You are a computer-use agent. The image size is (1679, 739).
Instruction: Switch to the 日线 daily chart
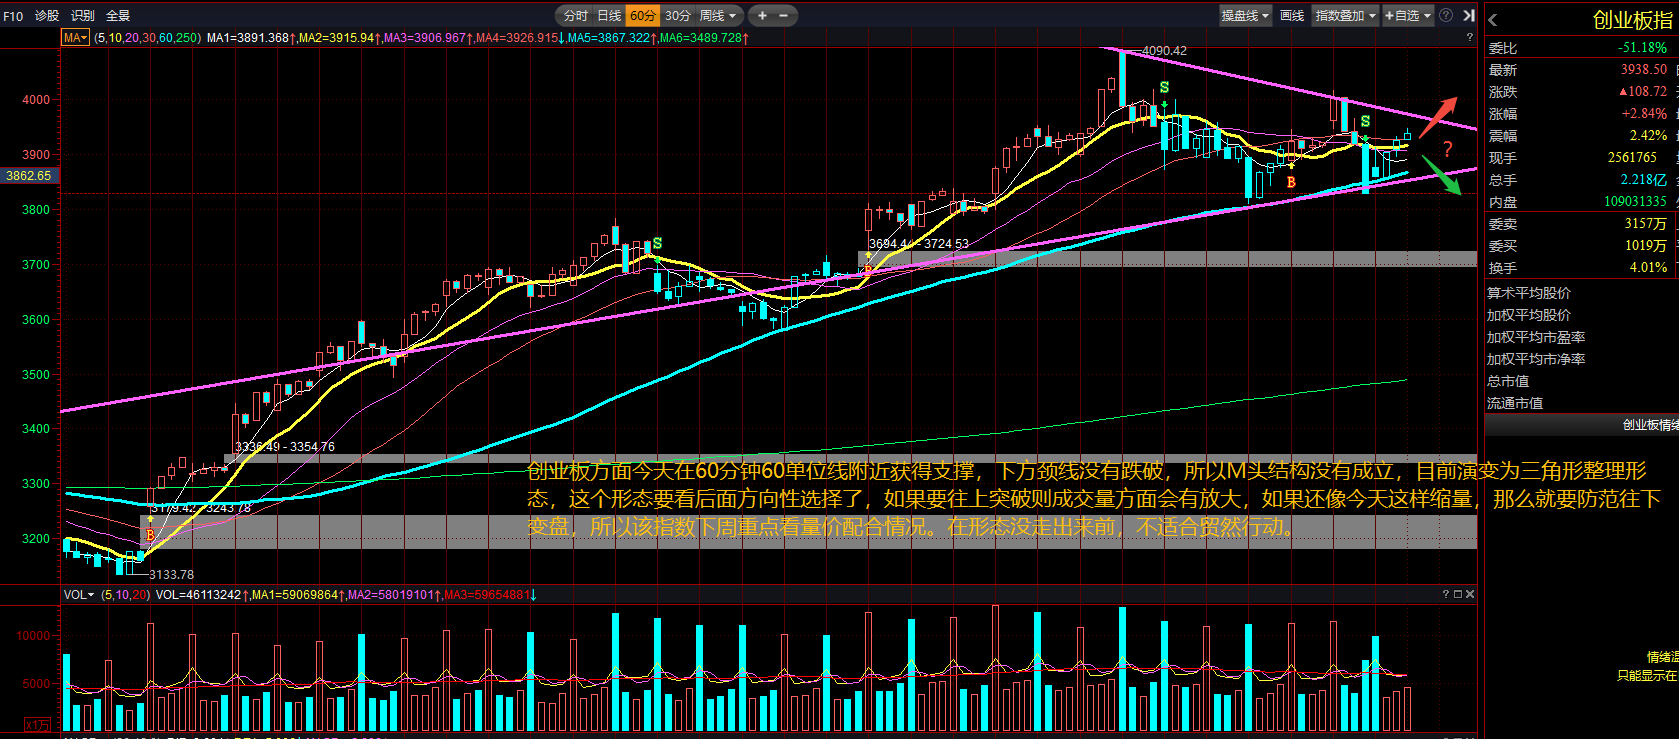coord(609,16)
